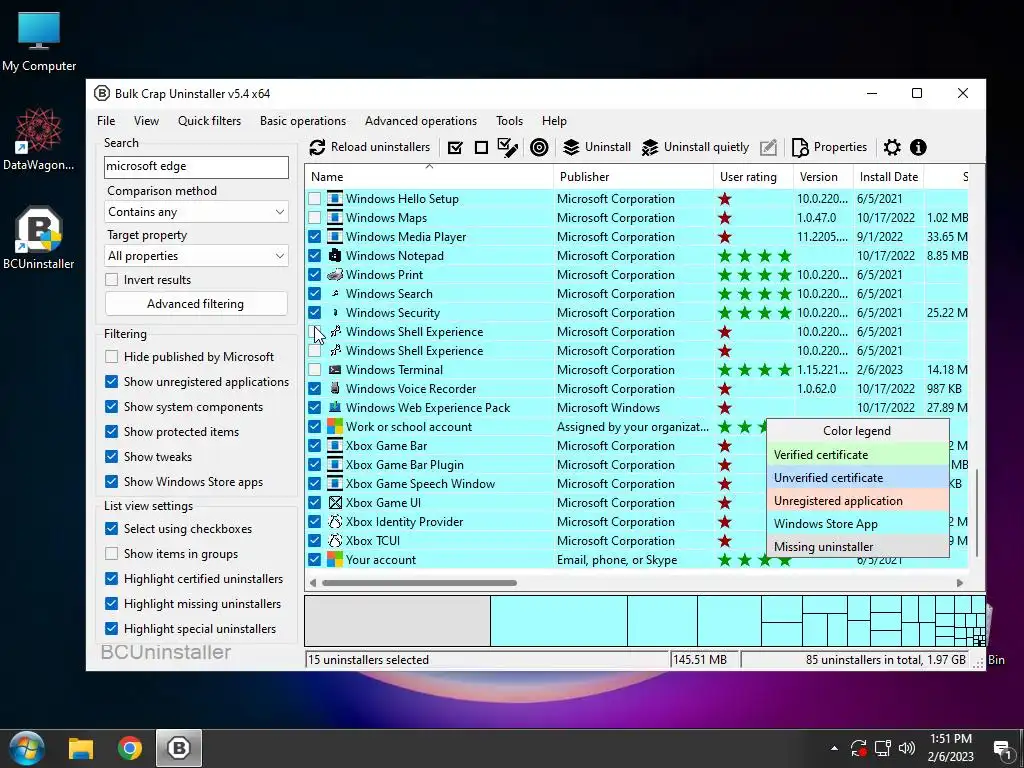Open the Target property dropdown
The width and height of the screenshot is (1024, 768).
point(196,256)
